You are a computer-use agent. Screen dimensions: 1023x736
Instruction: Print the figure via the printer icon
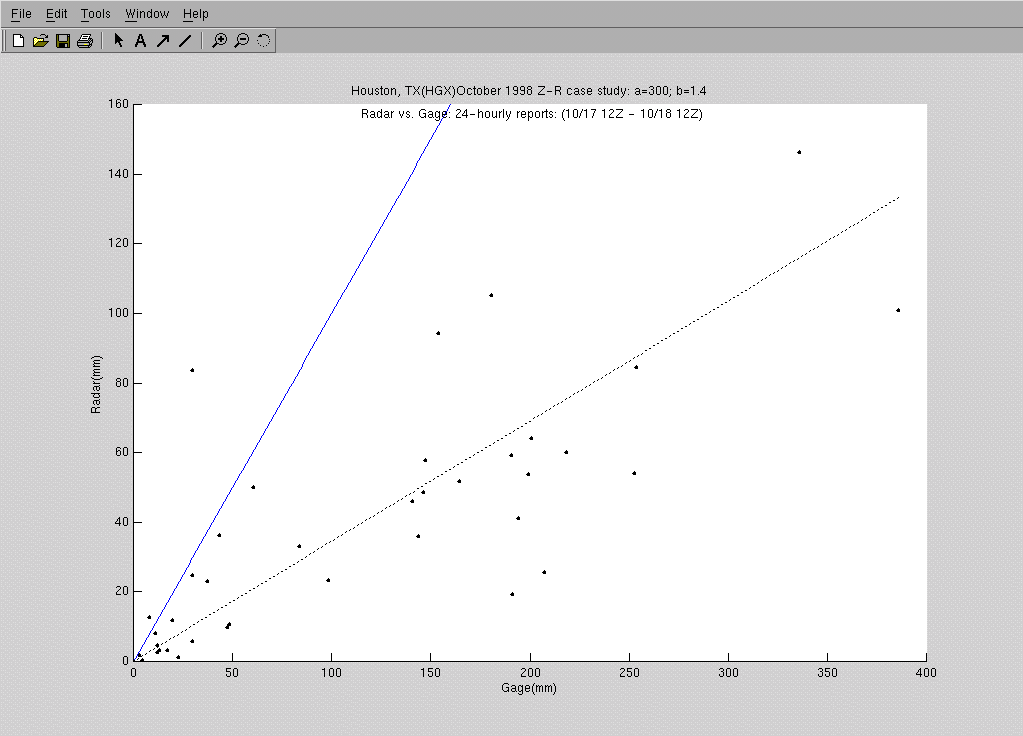[85, 40]
